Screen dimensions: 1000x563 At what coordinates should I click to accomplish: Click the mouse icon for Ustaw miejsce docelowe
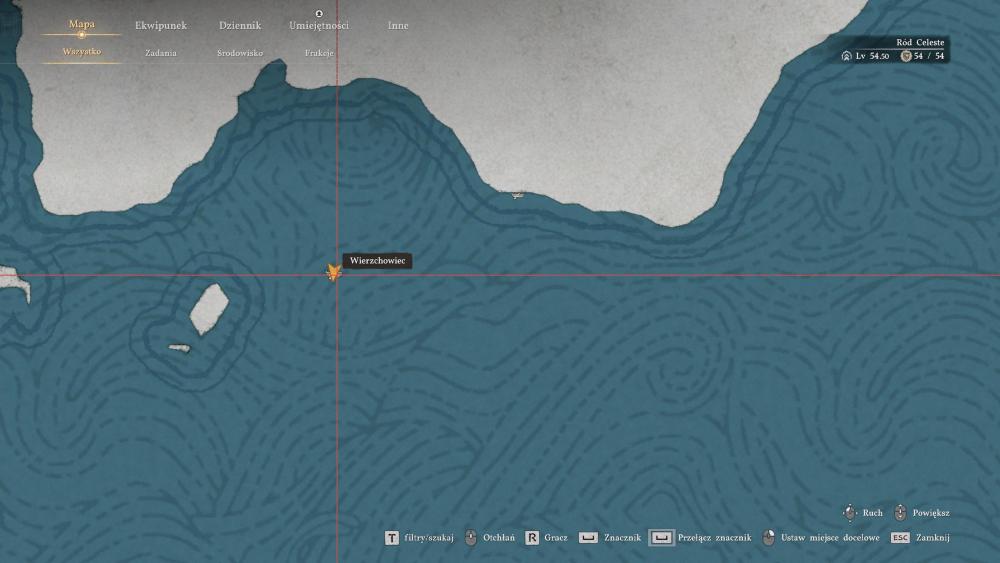coord(768,537)
